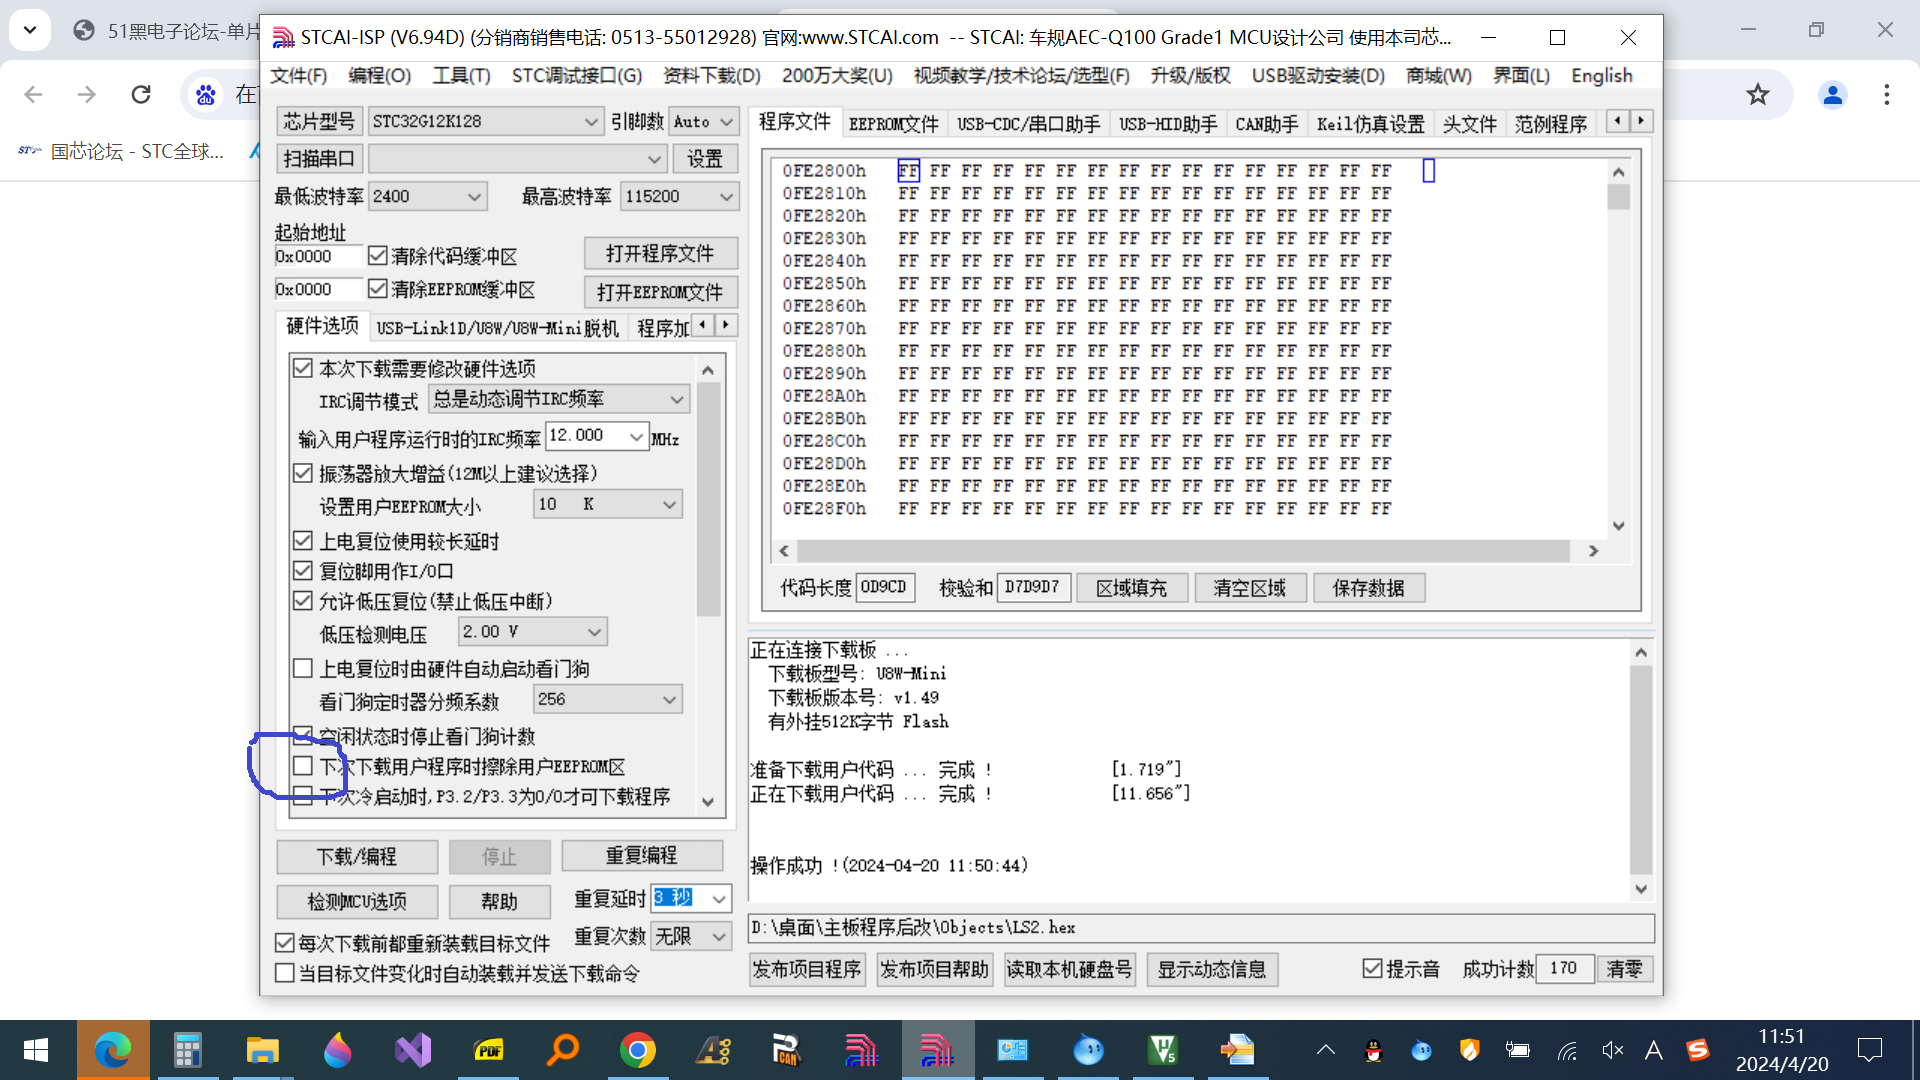Open 最低波特率 2400 dropdown
1920x1080 pixels.
click(x=427, y=196)
